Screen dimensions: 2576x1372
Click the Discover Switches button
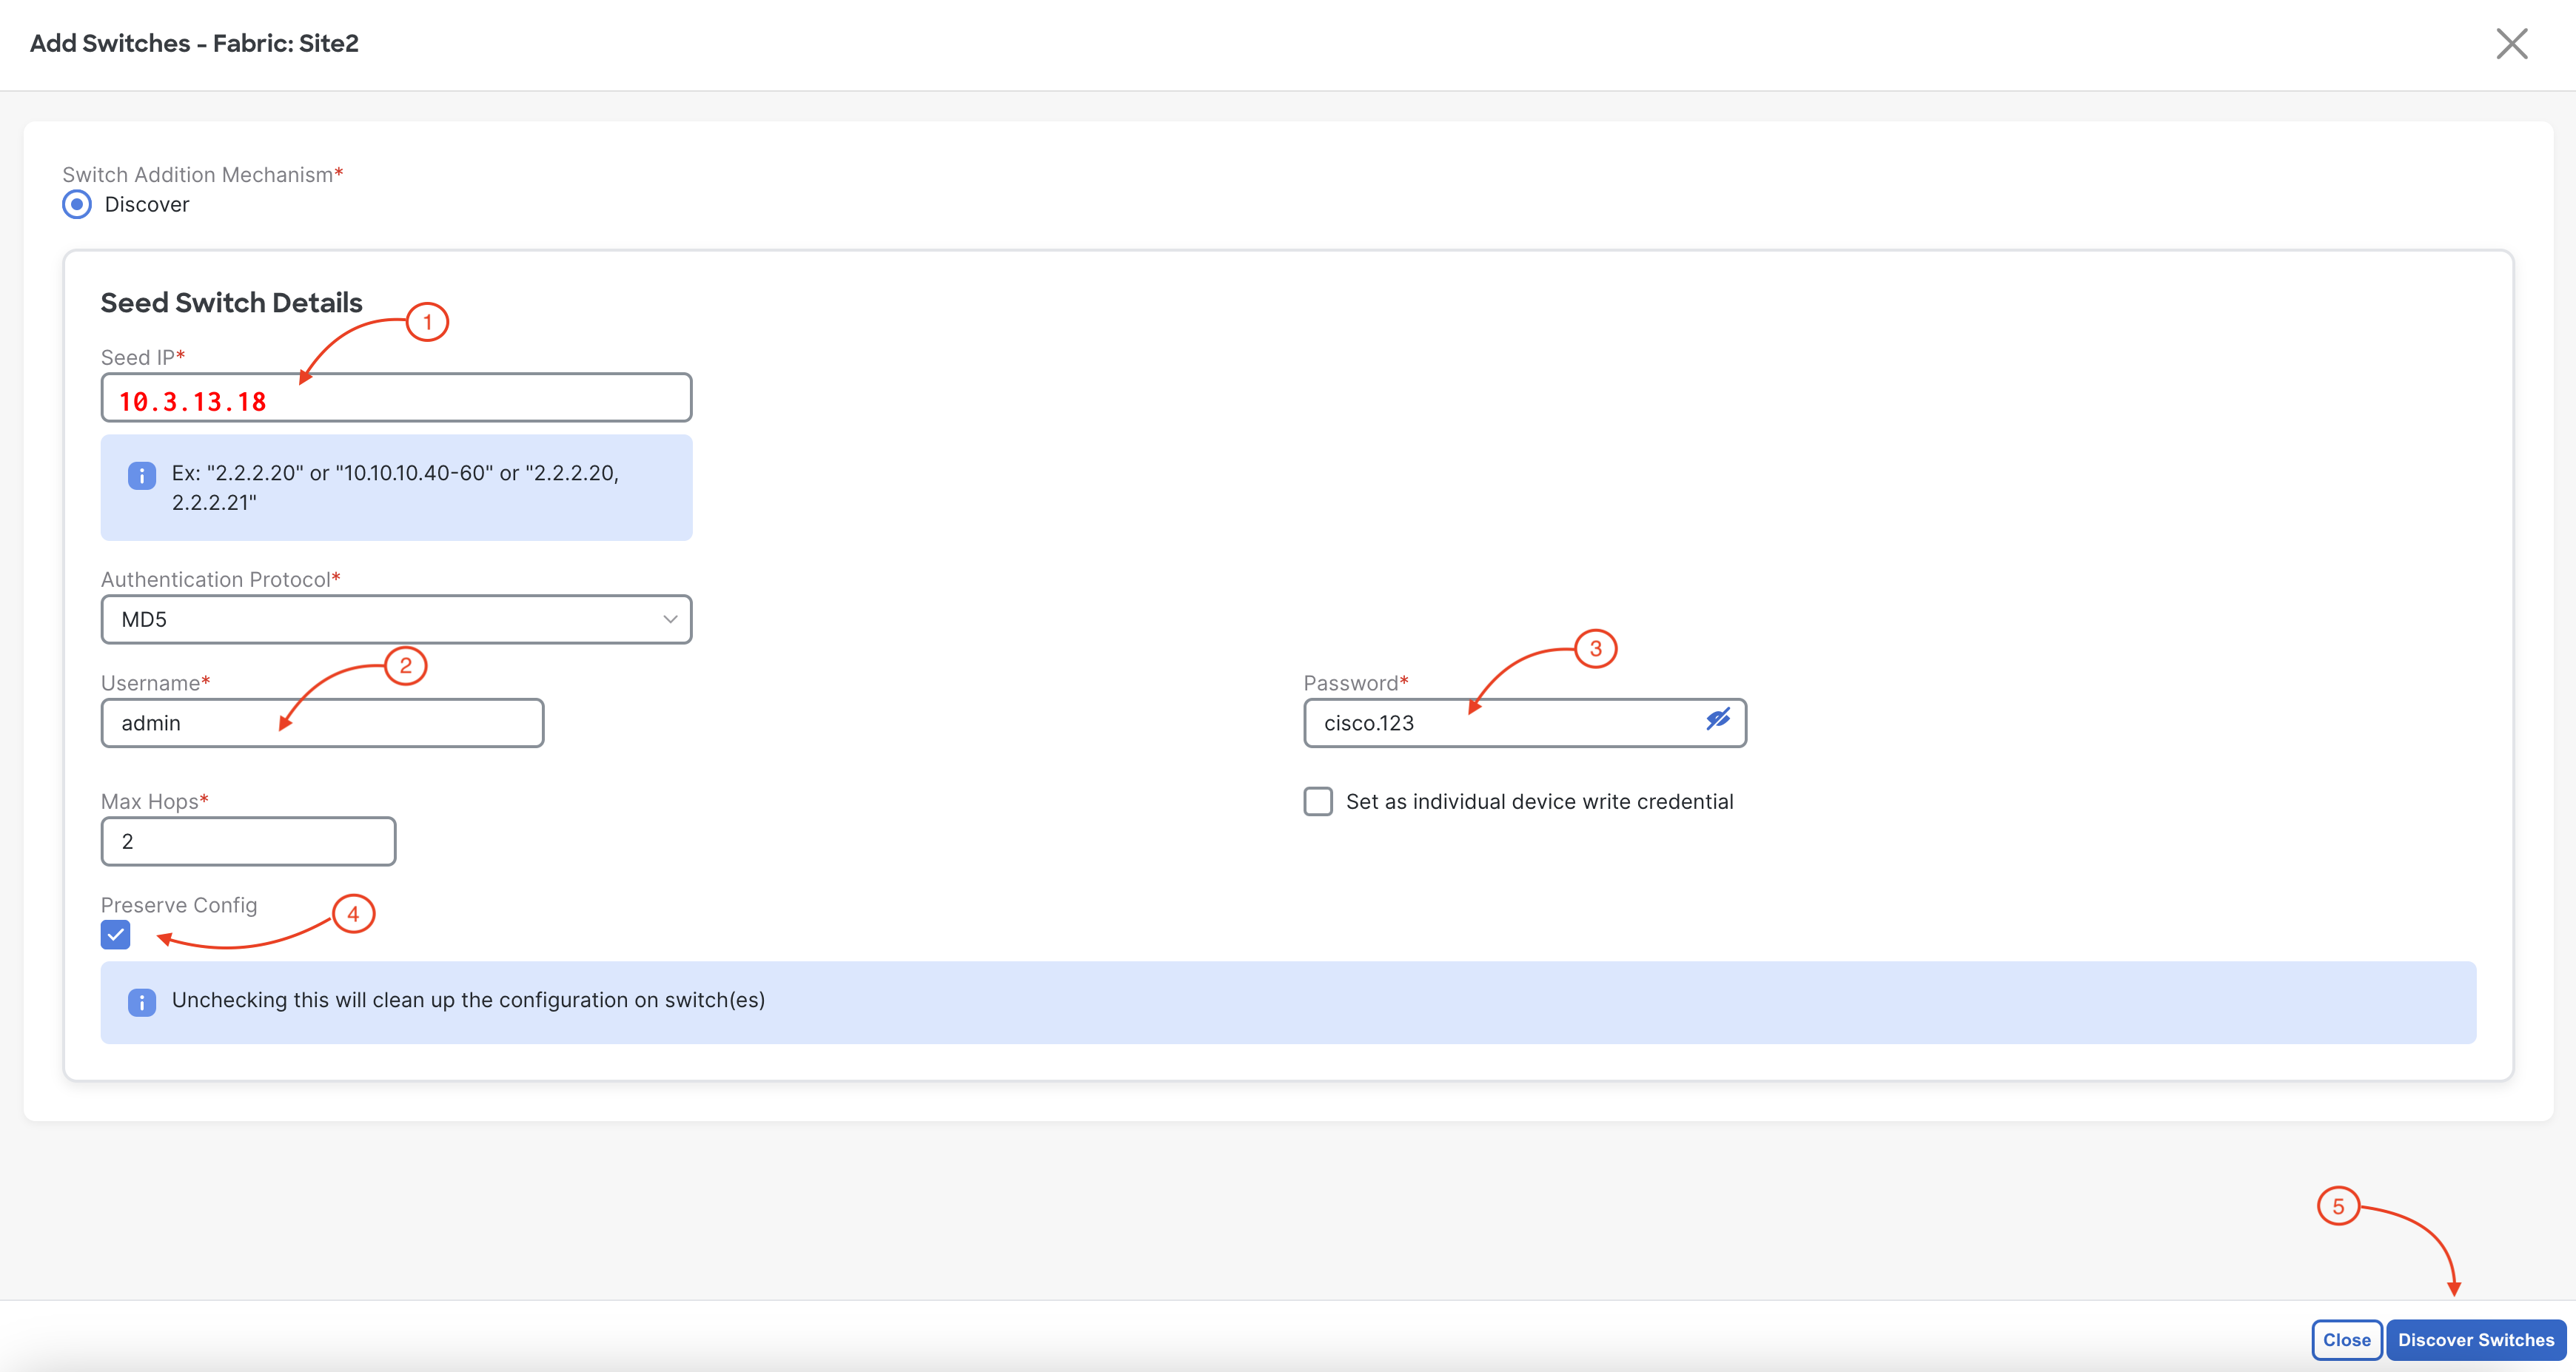point(2475,1340)
